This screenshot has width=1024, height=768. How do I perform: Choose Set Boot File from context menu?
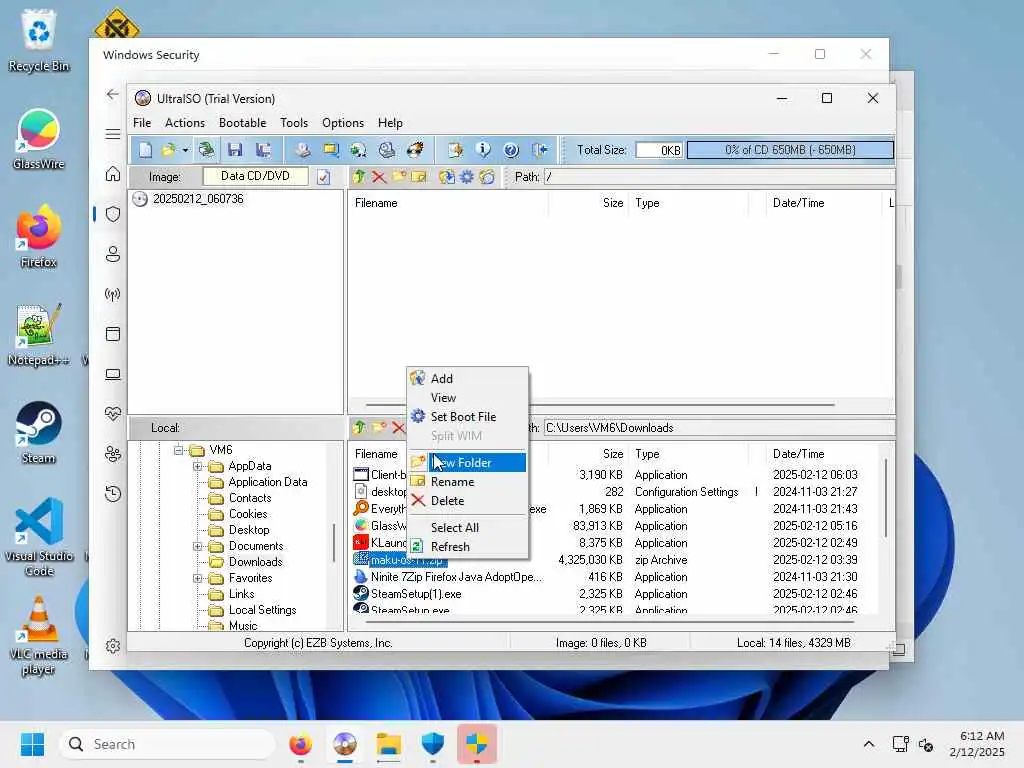[468, 417]
